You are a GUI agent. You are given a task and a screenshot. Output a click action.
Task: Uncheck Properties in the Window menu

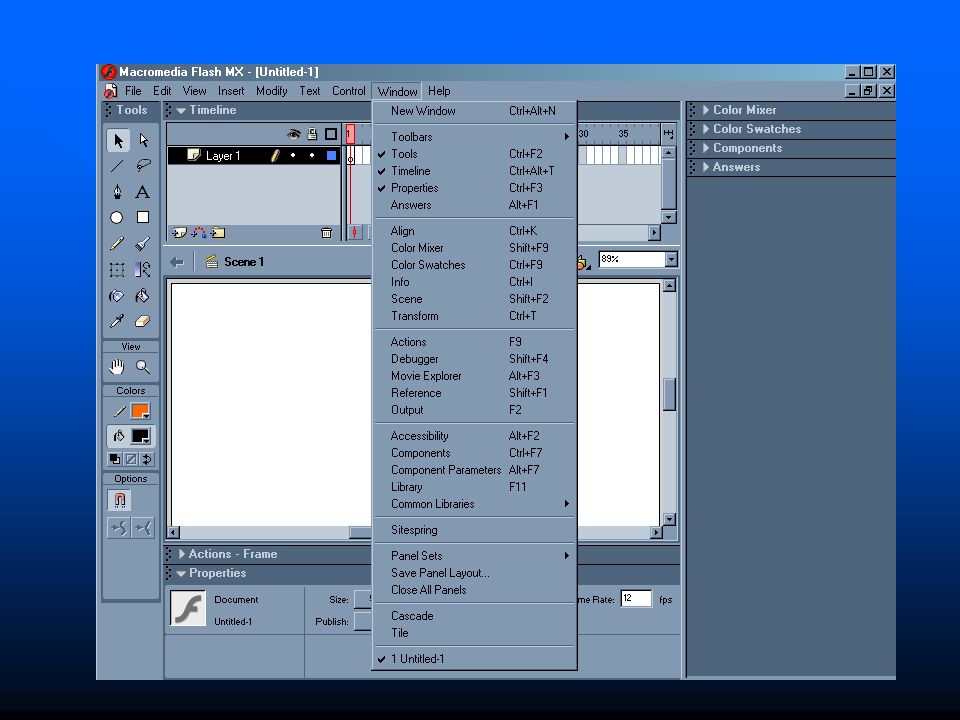(474, 188)
